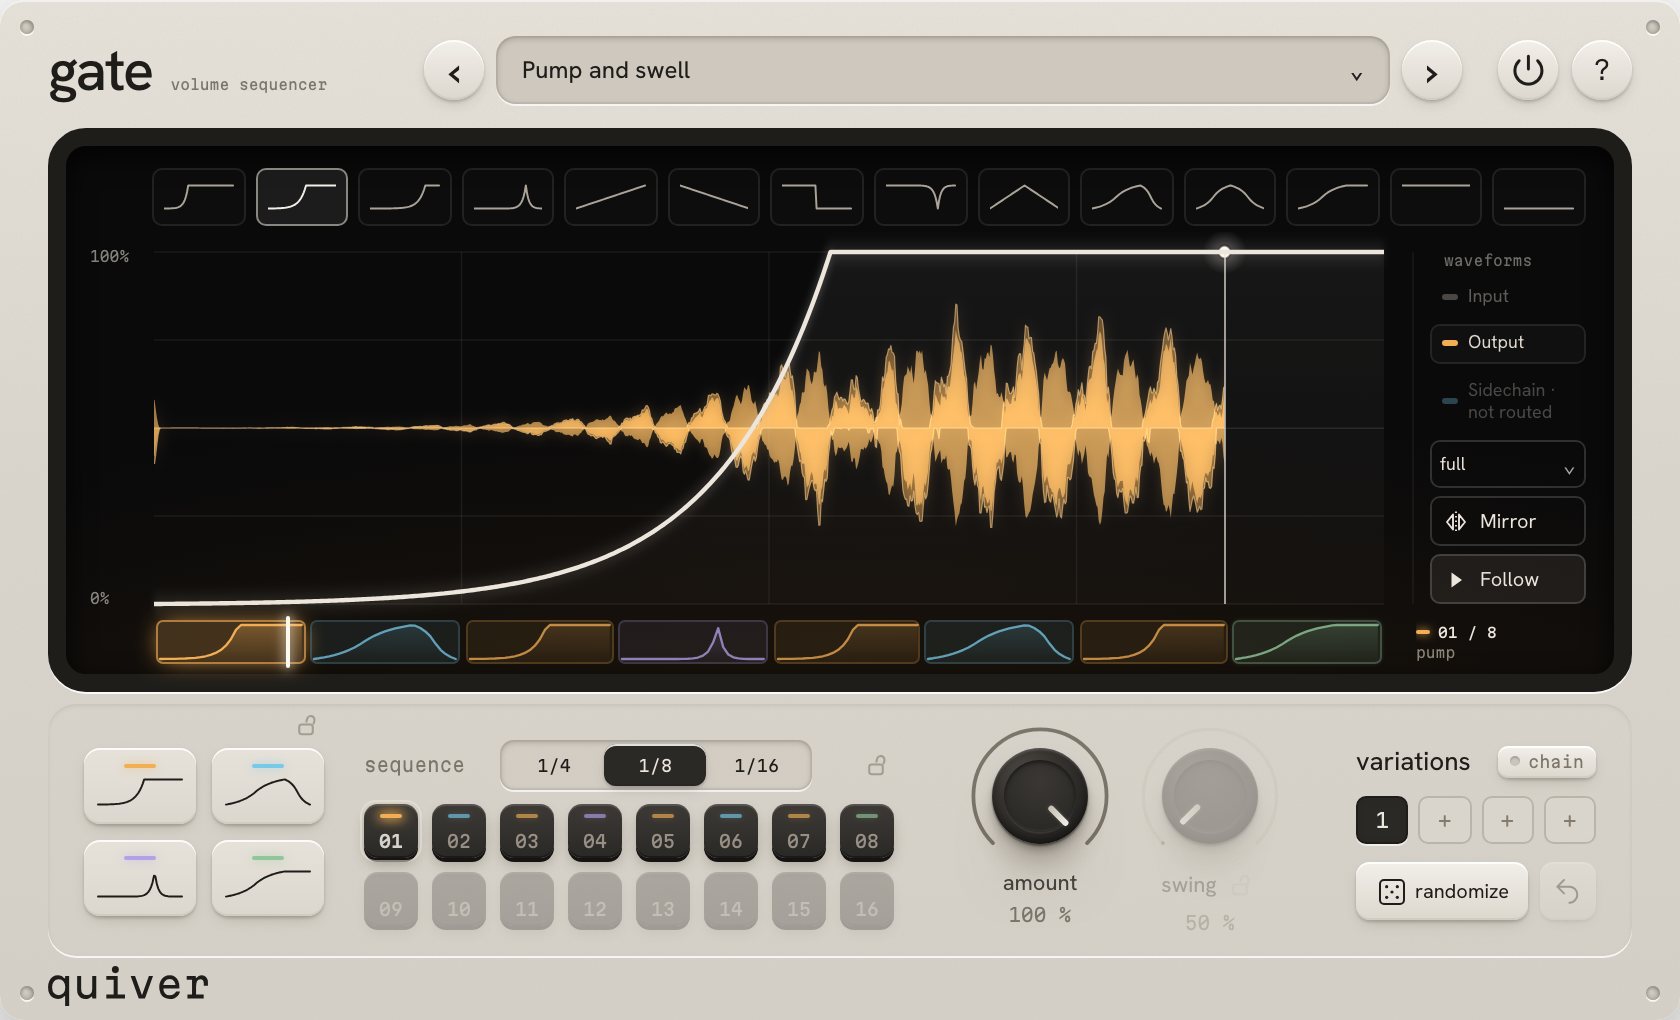Select variation 1
The height and width of the screenshot is (1020, 1680).
click(x=1382, y=821)
